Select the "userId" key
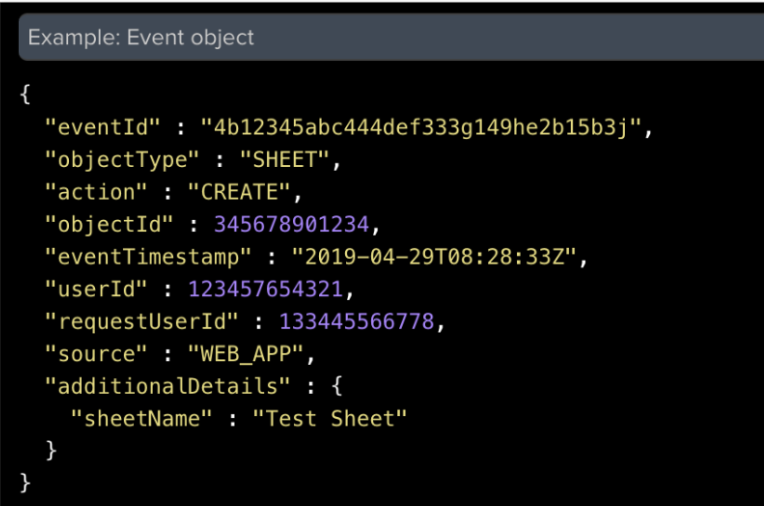The image size is (764, 506). [x=96, y=289]
